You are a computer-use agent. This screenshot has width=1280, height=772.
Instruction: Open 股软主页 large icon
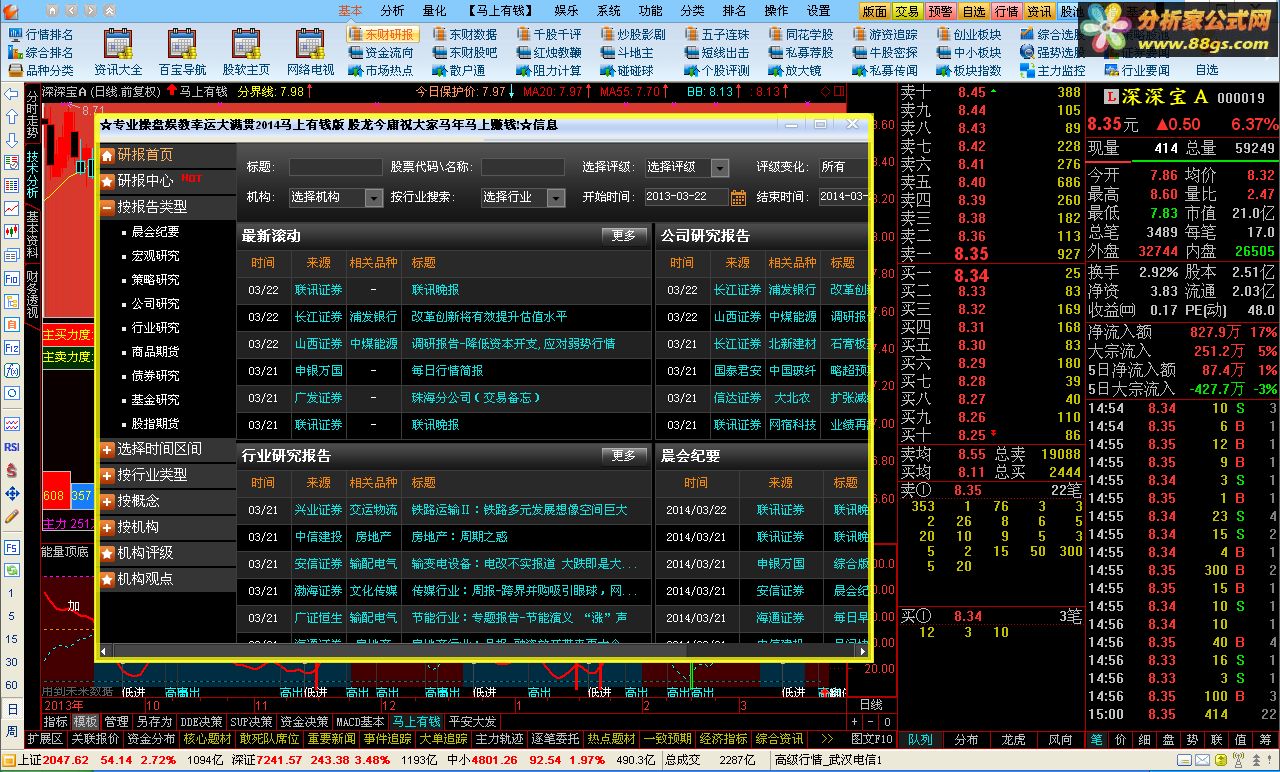coord(246,52)
